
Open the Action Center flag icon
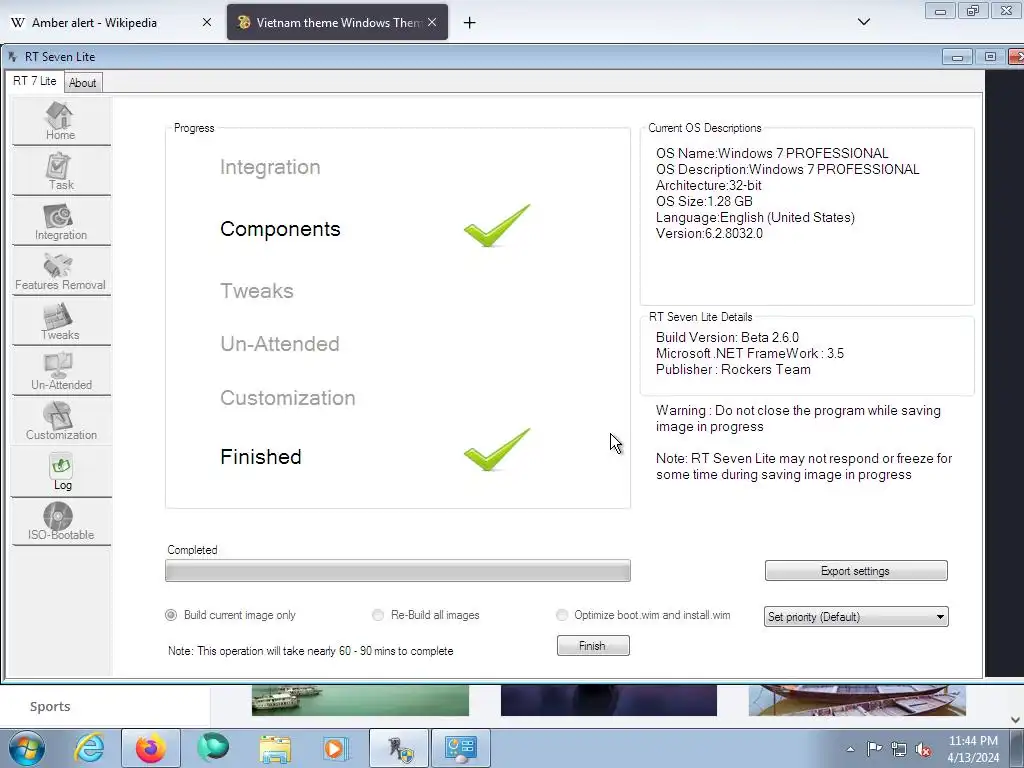874,749
